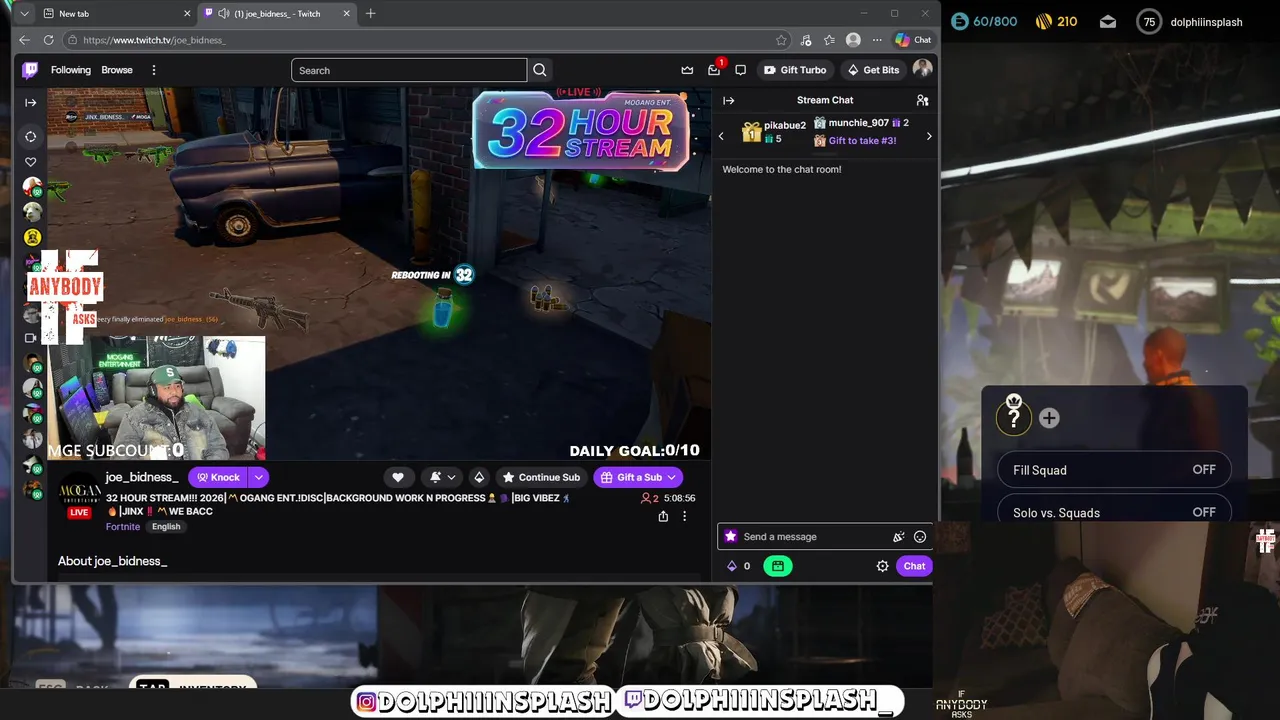This screenshot has width=1280, height=720.
Task: Open the browser tab search chevron
Action: (24, 14)
